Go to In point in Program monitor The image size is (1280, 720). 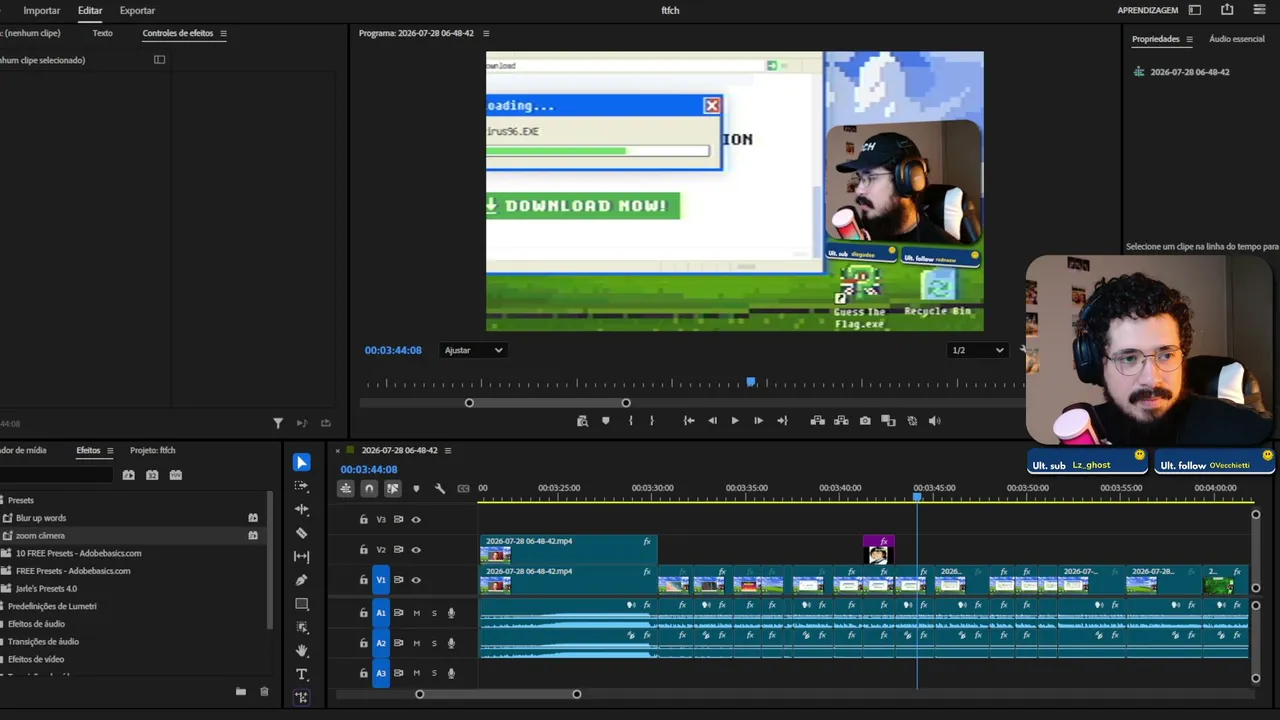click(x=689, y=421)
